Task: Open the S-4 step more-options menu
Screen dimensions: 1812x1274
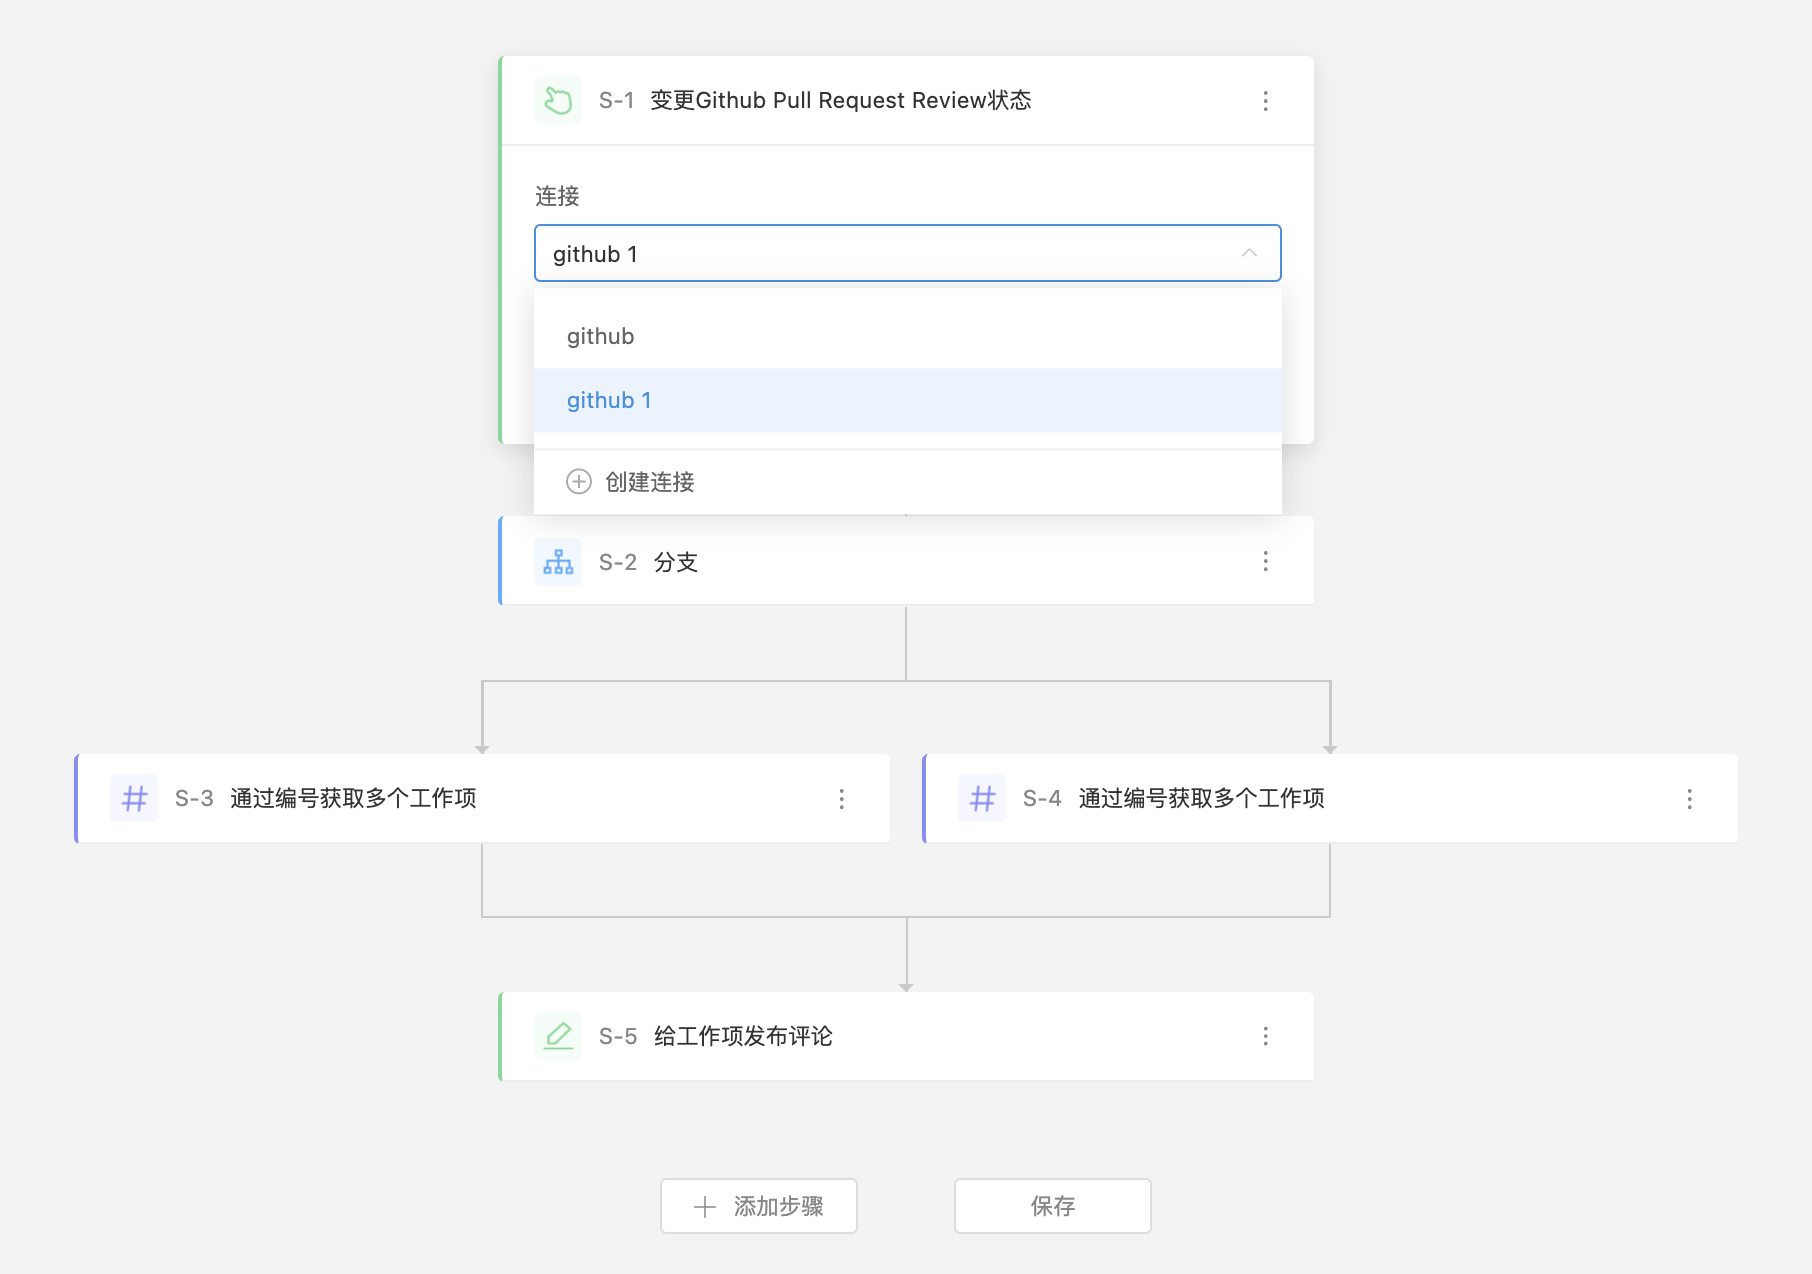Action: click(x=1689, y=799)
